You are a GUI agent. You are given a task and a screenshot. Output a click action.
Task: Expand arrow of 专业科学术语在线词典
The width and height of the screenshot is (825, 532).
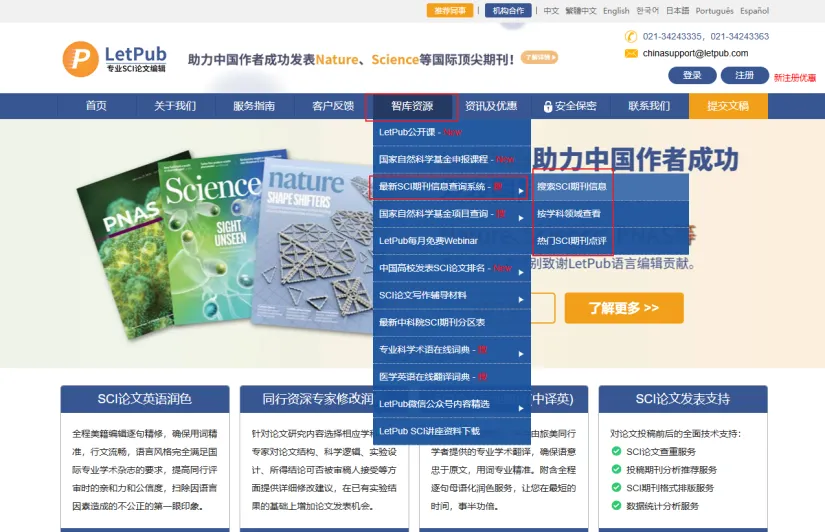(x=521, y=354)
